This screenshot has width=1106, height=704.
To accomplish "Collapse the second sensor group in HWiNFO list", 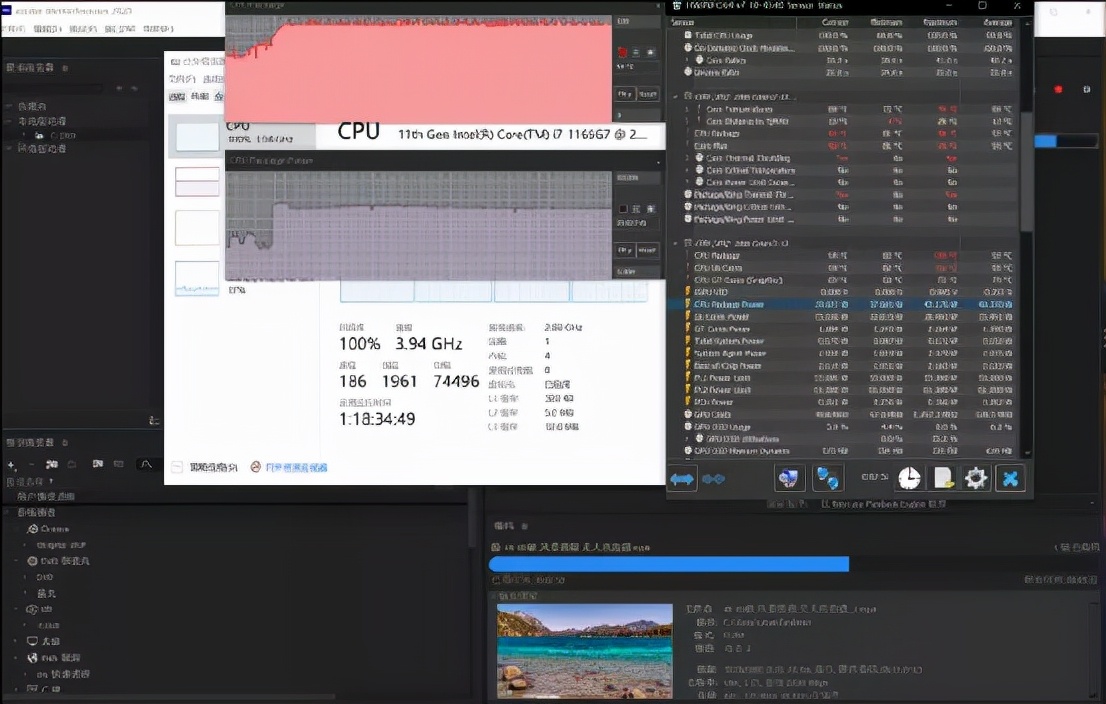I will (675, 97).
